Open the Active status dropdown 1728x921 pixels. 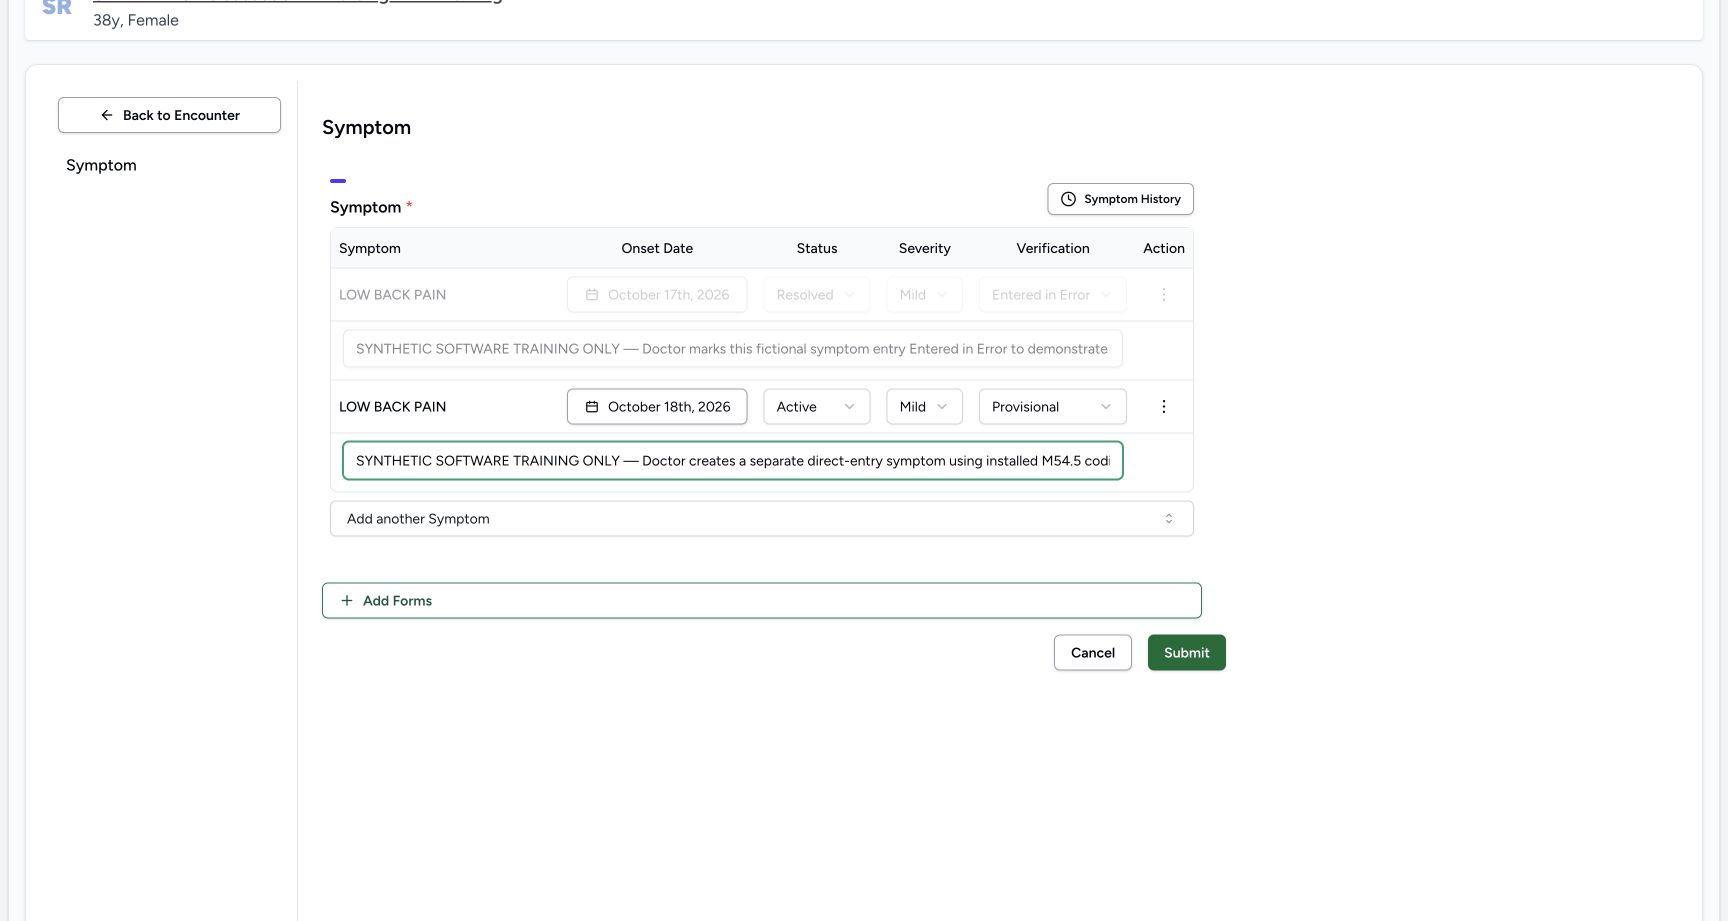816,407
